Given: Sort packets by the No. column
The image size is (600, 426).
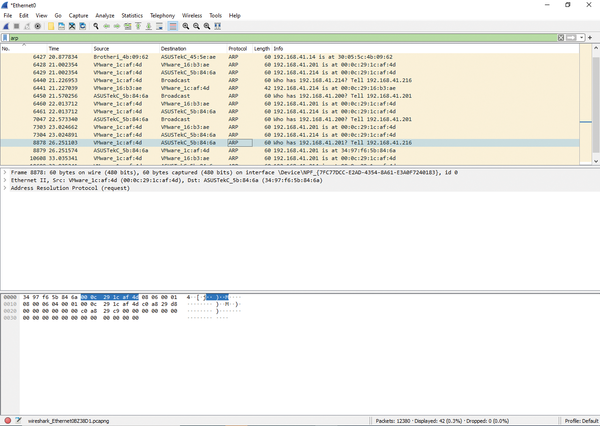Looking at the screenshot, I should coord(24,49).
